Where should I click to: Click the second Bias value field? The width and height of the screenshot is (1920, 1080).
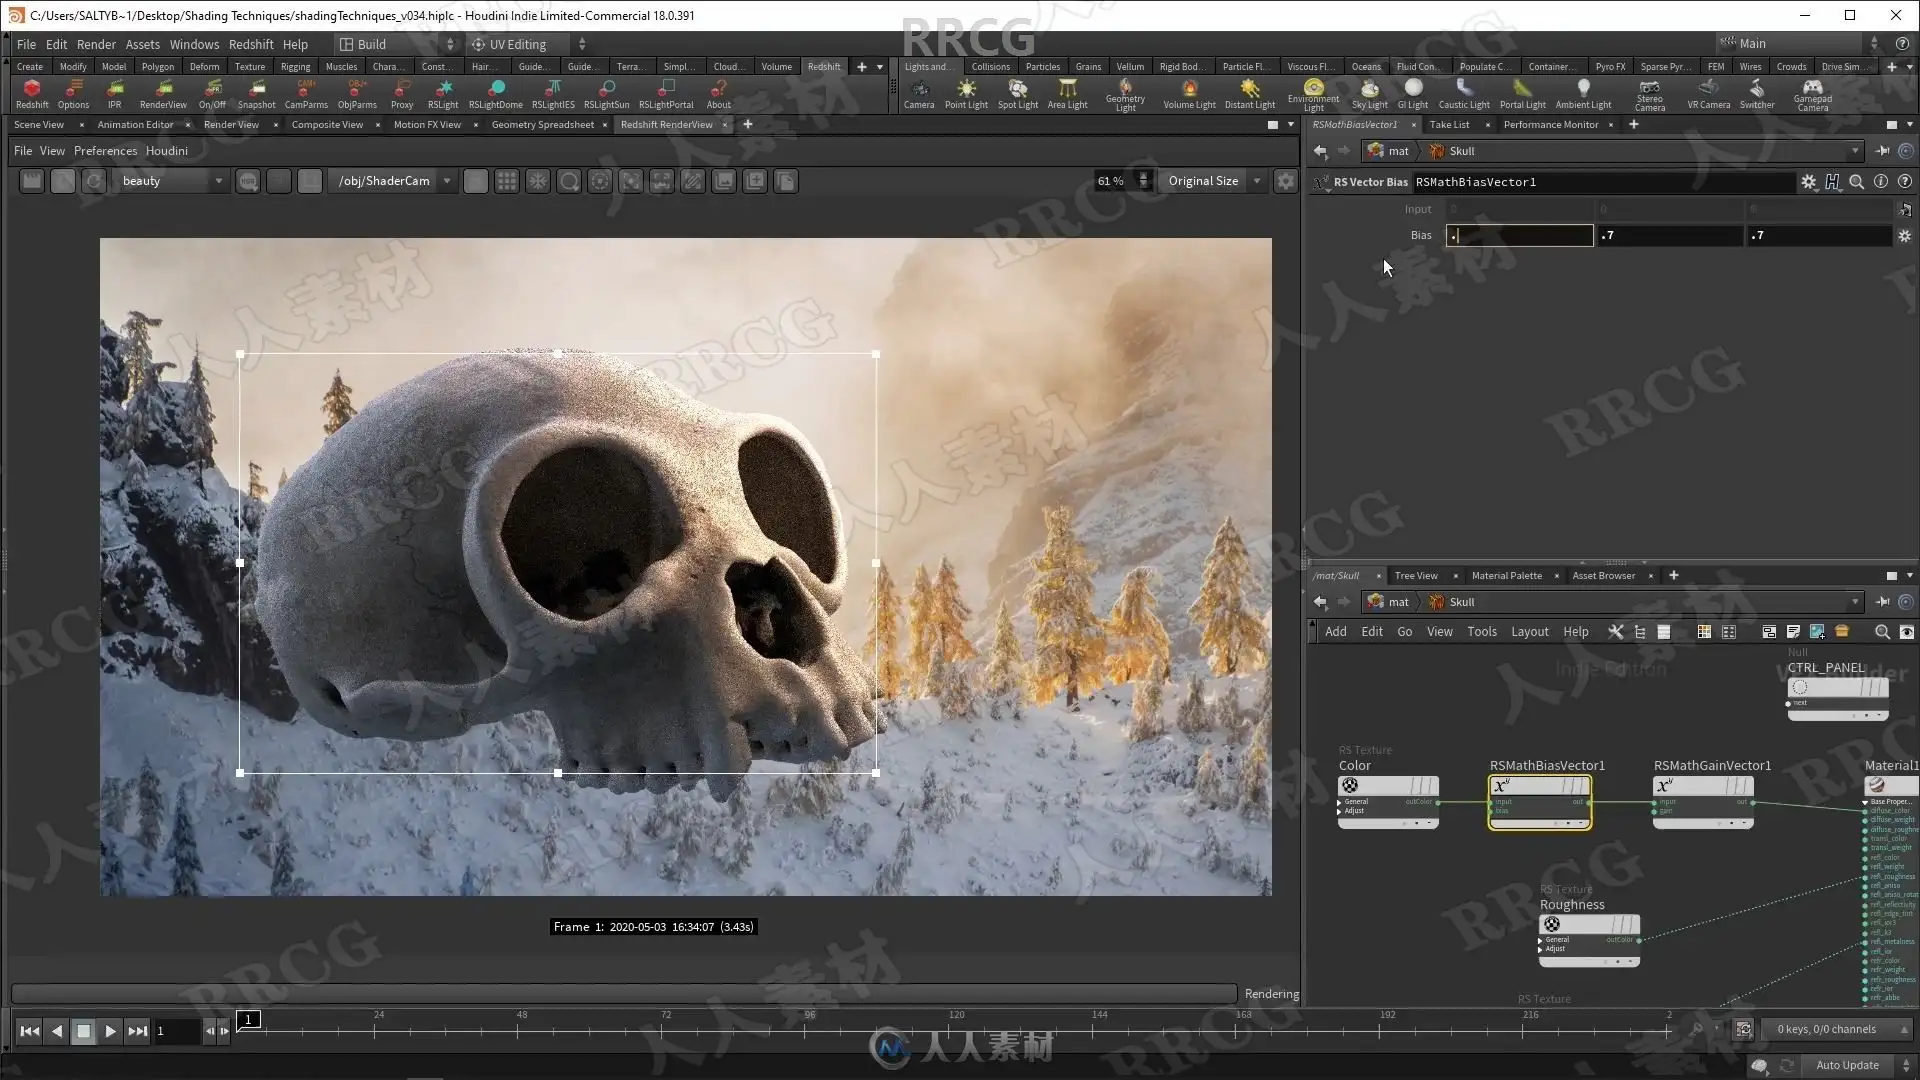(1668, 235)
